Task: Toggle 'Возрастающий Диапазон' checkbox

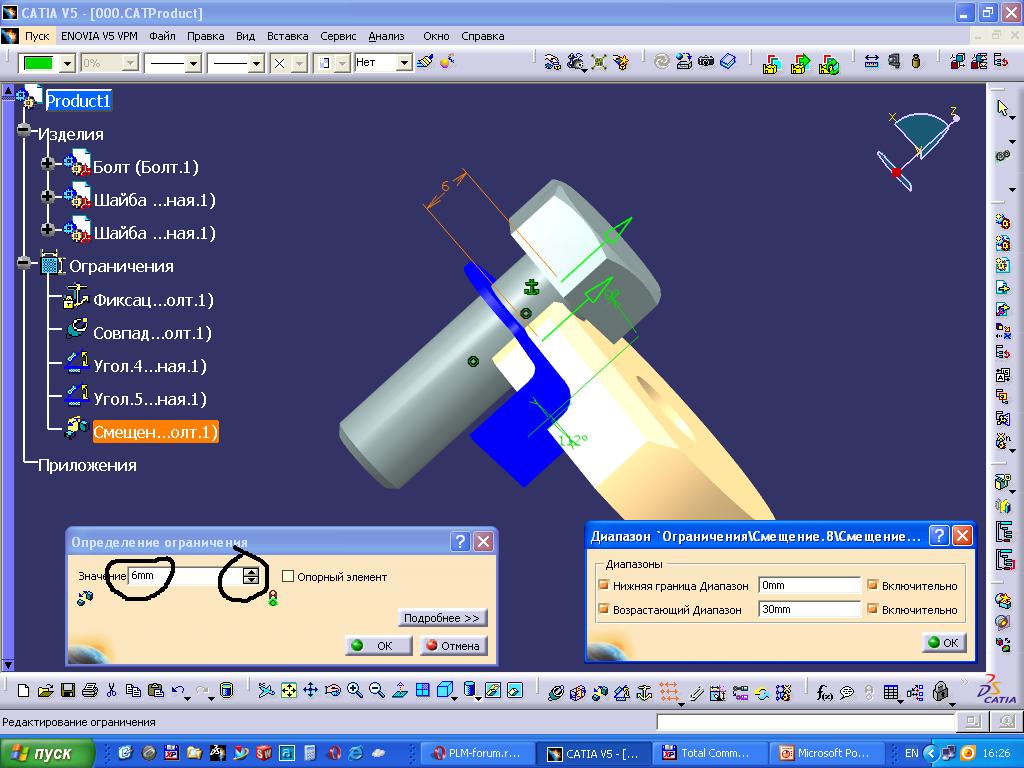Action: tap(604, 609)
